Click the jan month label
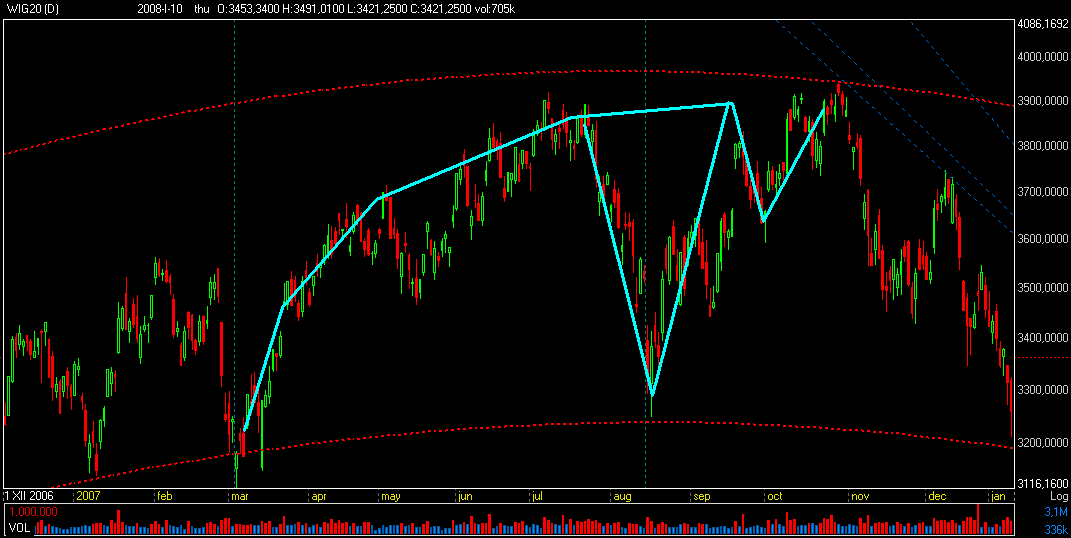 [x=999, y=496]
